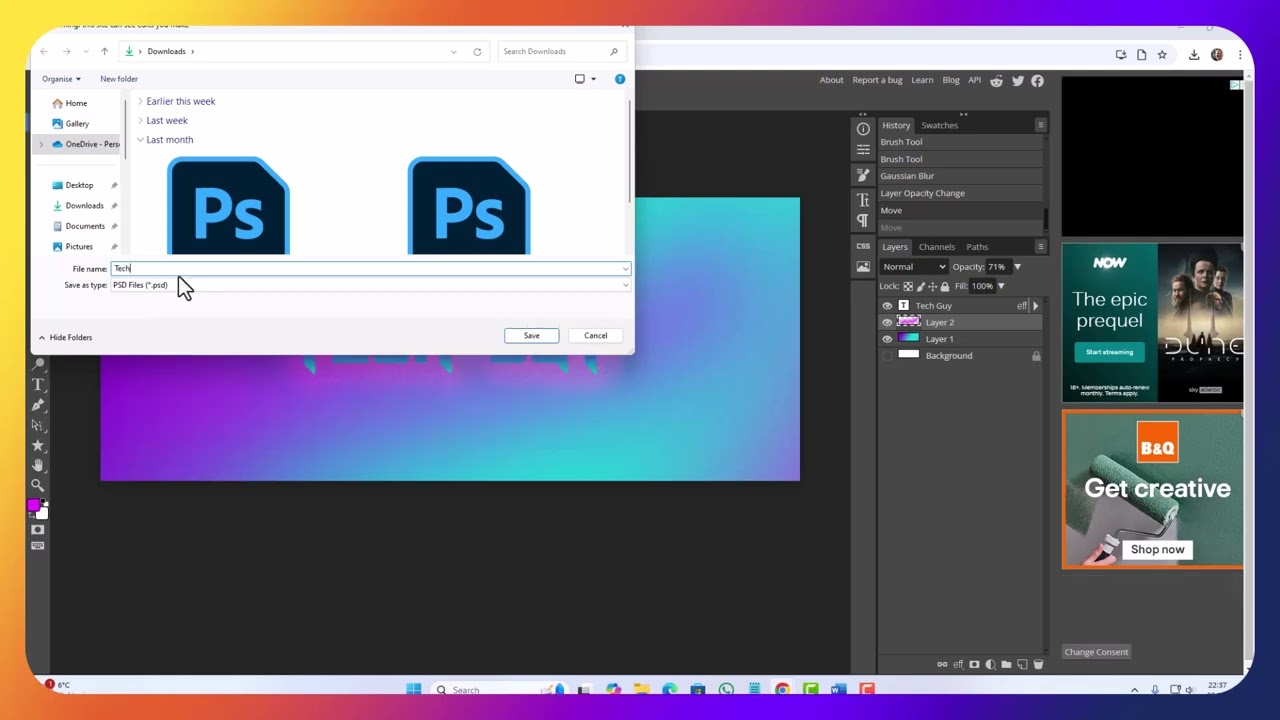Viewport: 1280px width, 720px height.
Task: Pick the white background color swatch
Action: click(x=43, y=514)
